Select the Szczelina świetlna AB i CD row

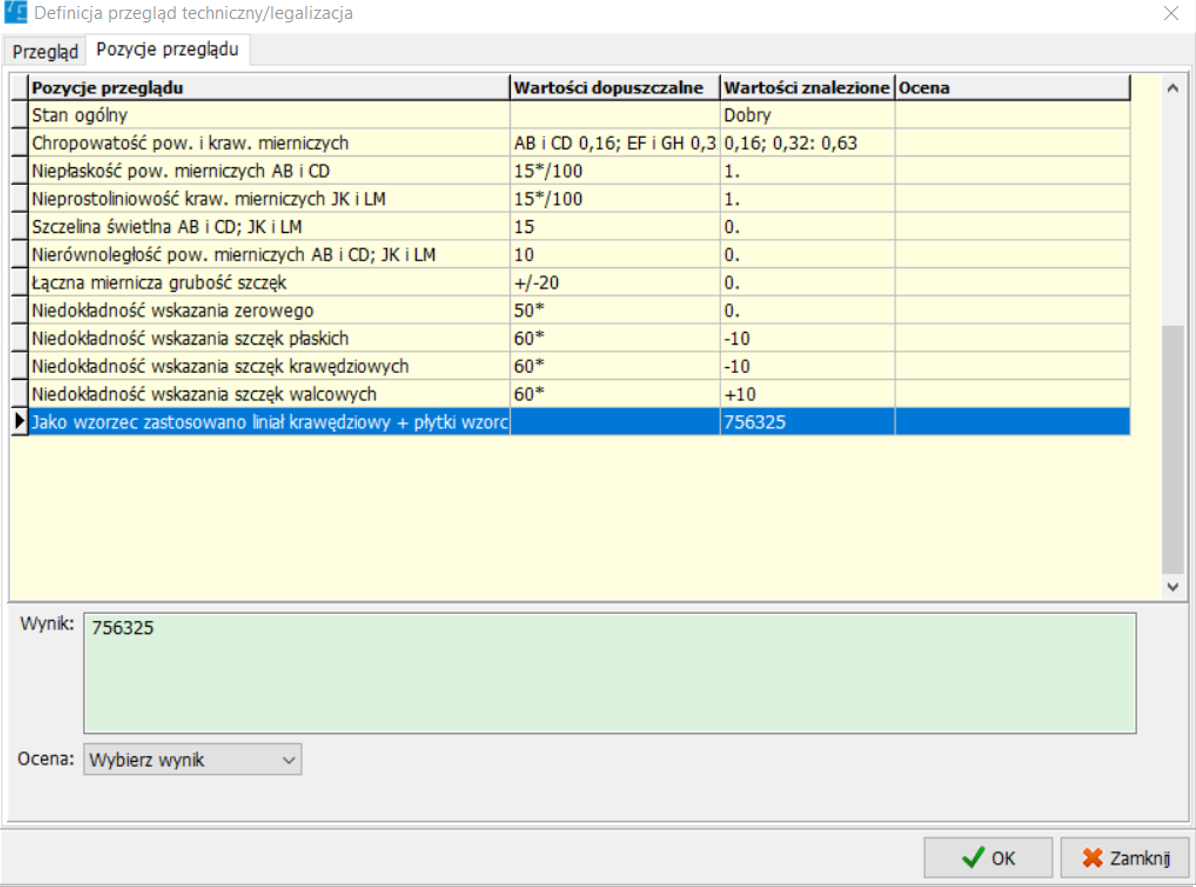pos(268,227)
